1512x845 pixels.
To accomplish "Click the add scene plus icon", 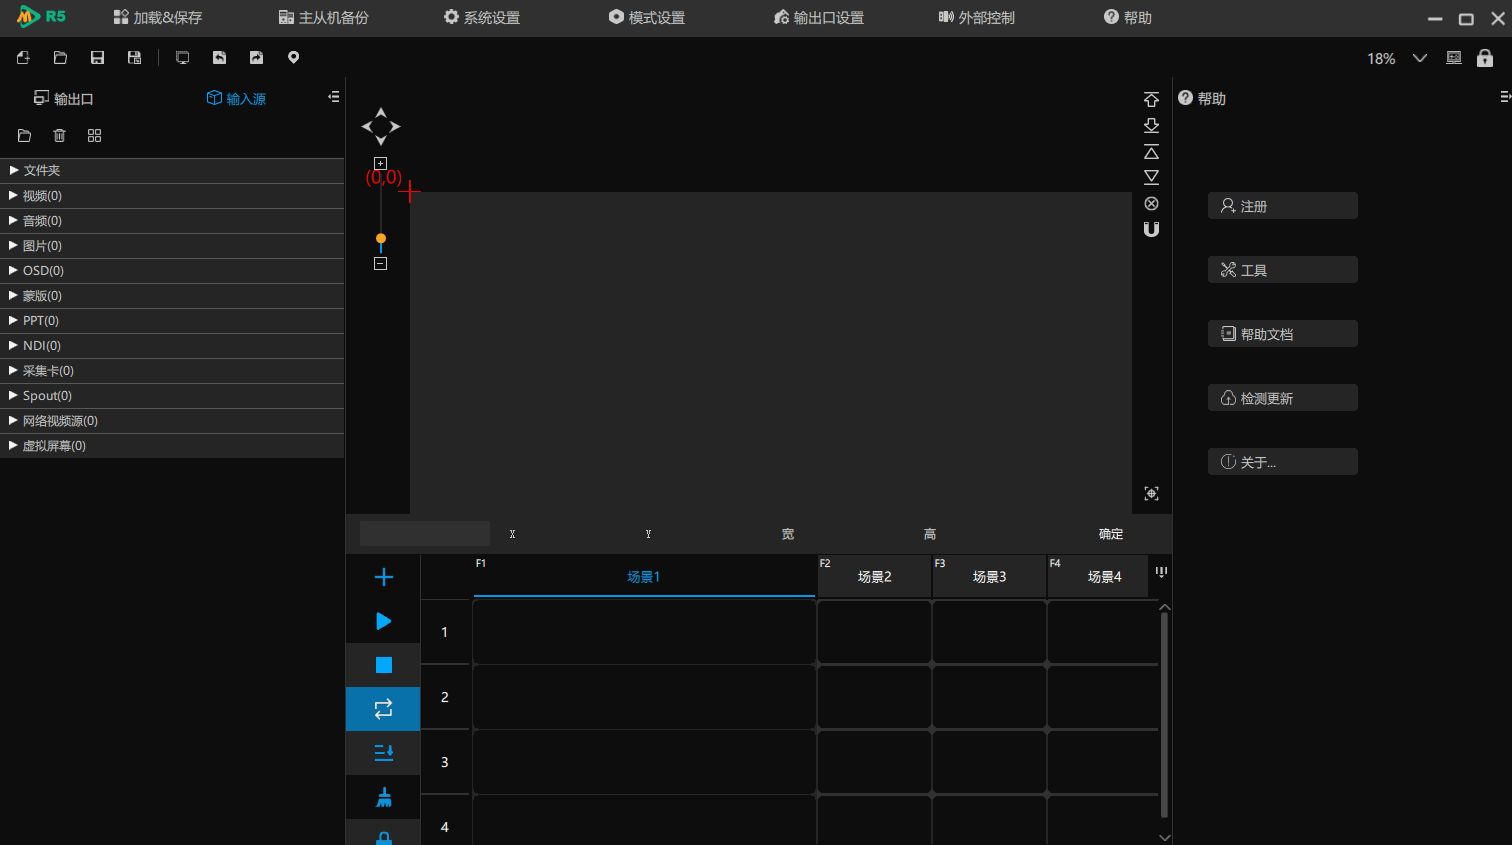I will (x=383, y=577).
